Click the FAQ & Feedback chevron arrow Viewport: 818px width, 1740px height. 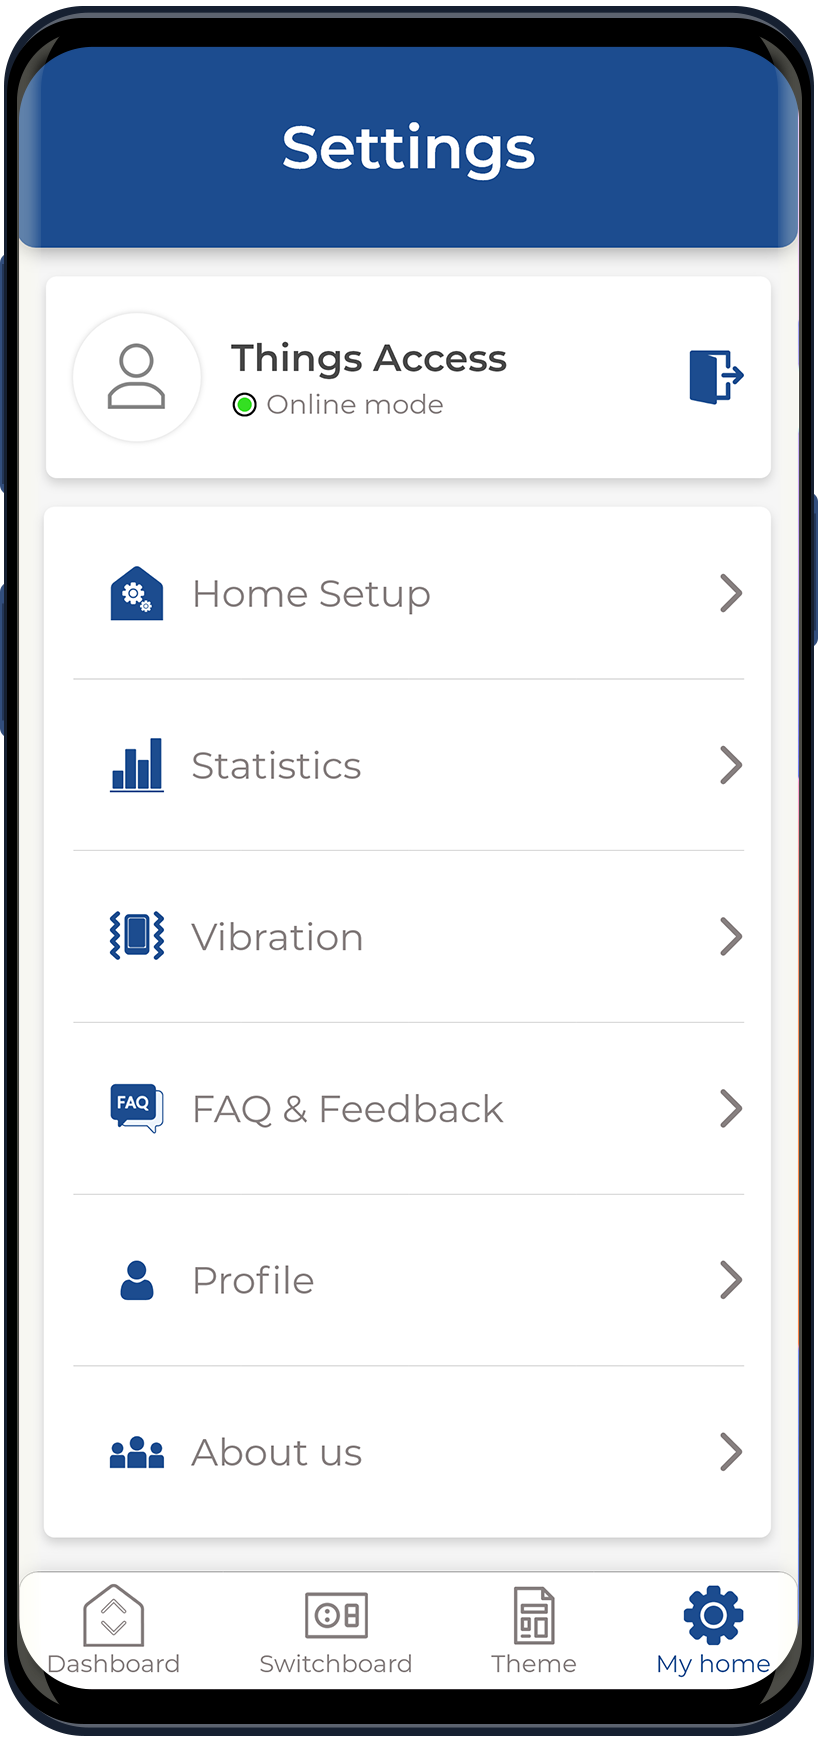click(x=731, y=1108)
